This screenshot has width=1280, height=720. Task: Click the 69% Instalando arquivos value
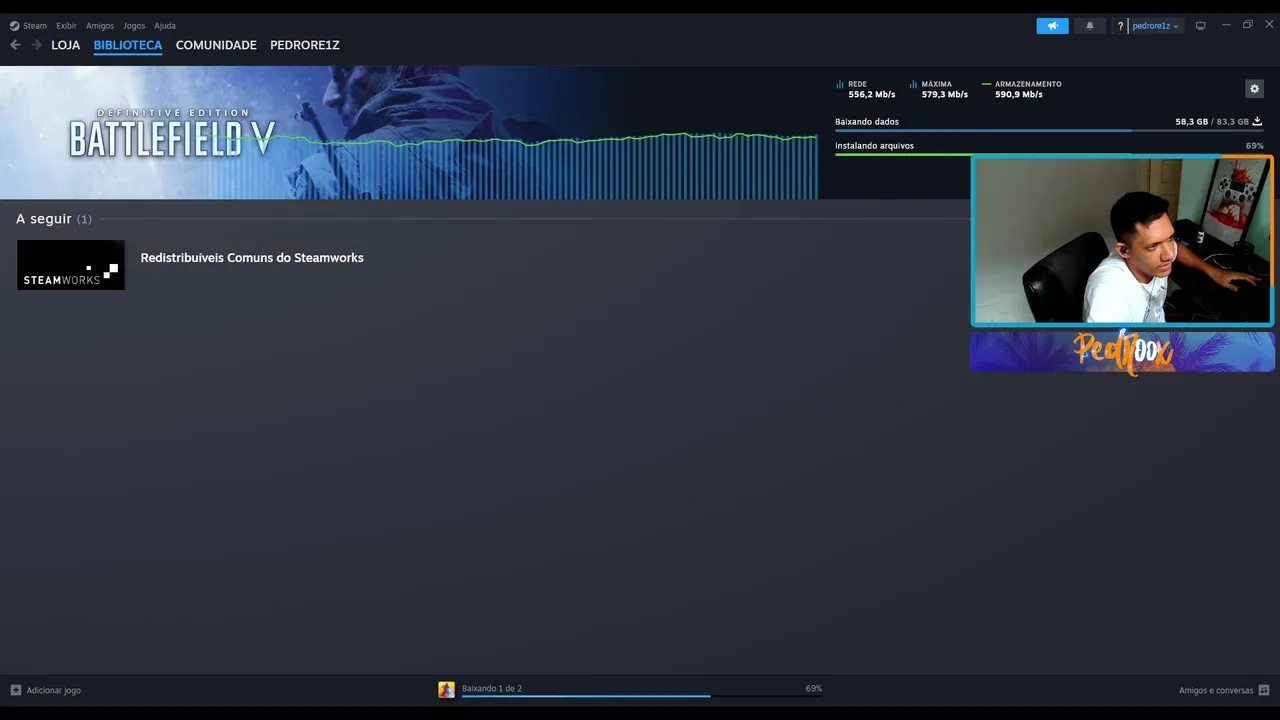[x=1254, y=146]
